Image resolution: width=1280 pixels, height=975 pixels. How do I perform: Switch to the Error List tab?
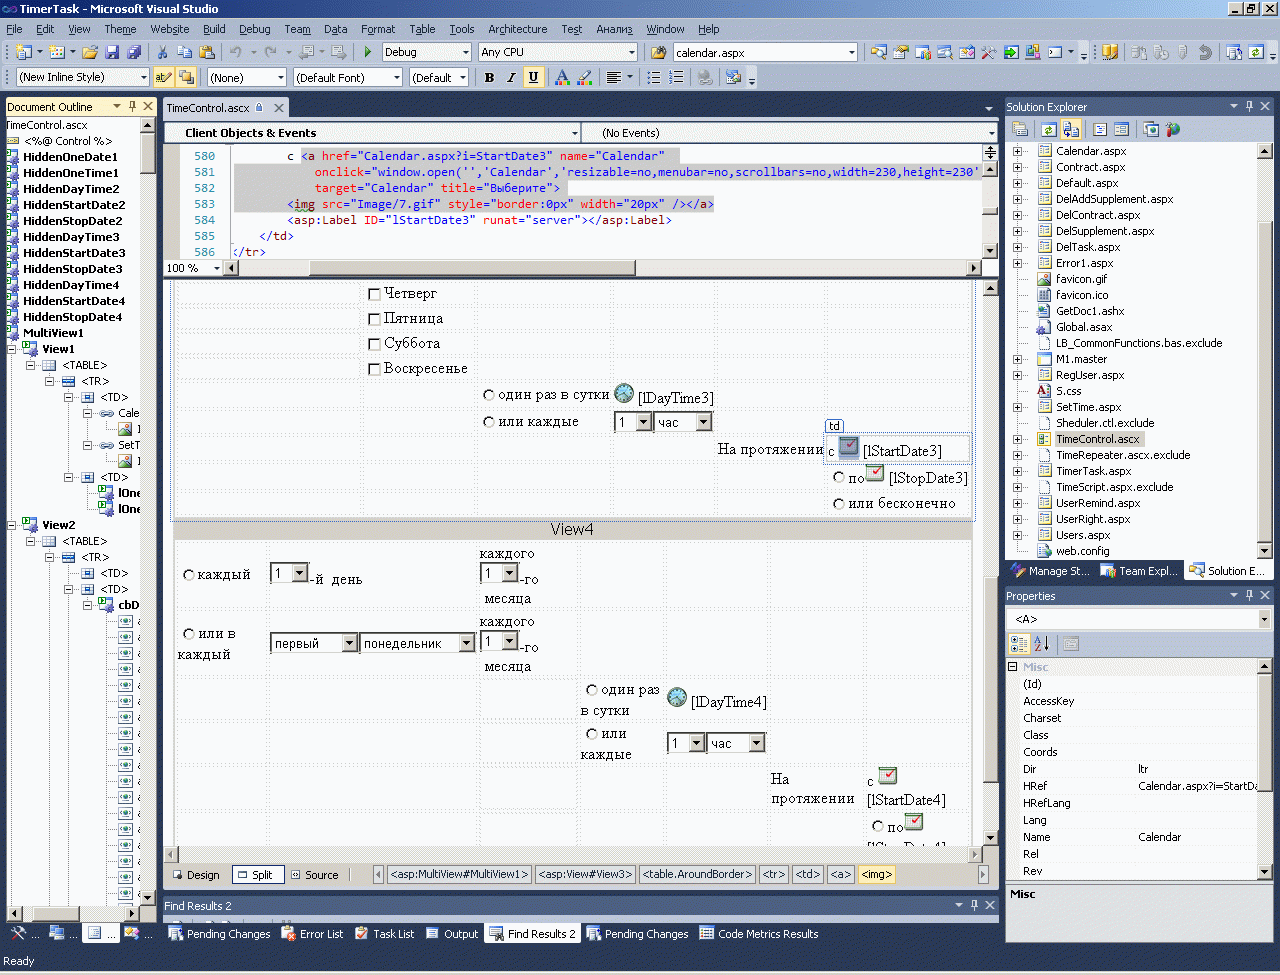coord(312,934)
